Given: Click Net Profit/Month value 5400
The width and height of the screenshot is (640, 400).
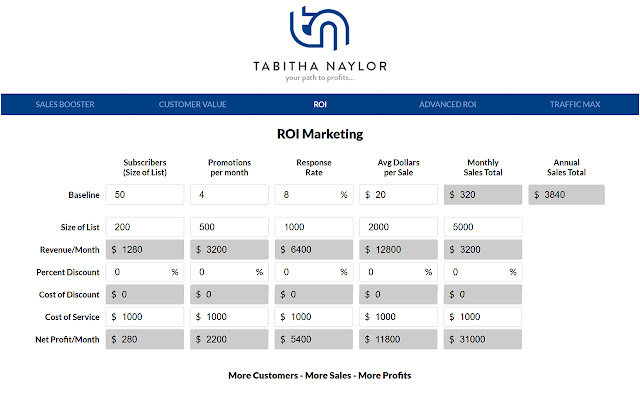Looking at the screenshot, I should tap(314, 339).
